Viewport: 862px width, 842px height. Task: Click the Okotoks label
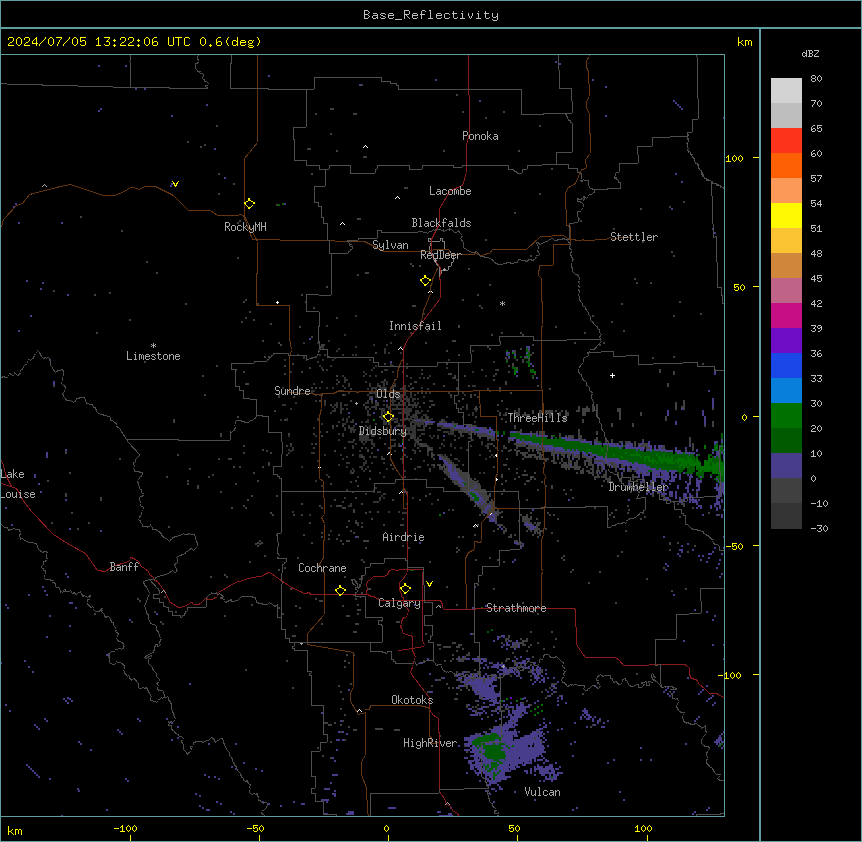[x=412, y=700]
